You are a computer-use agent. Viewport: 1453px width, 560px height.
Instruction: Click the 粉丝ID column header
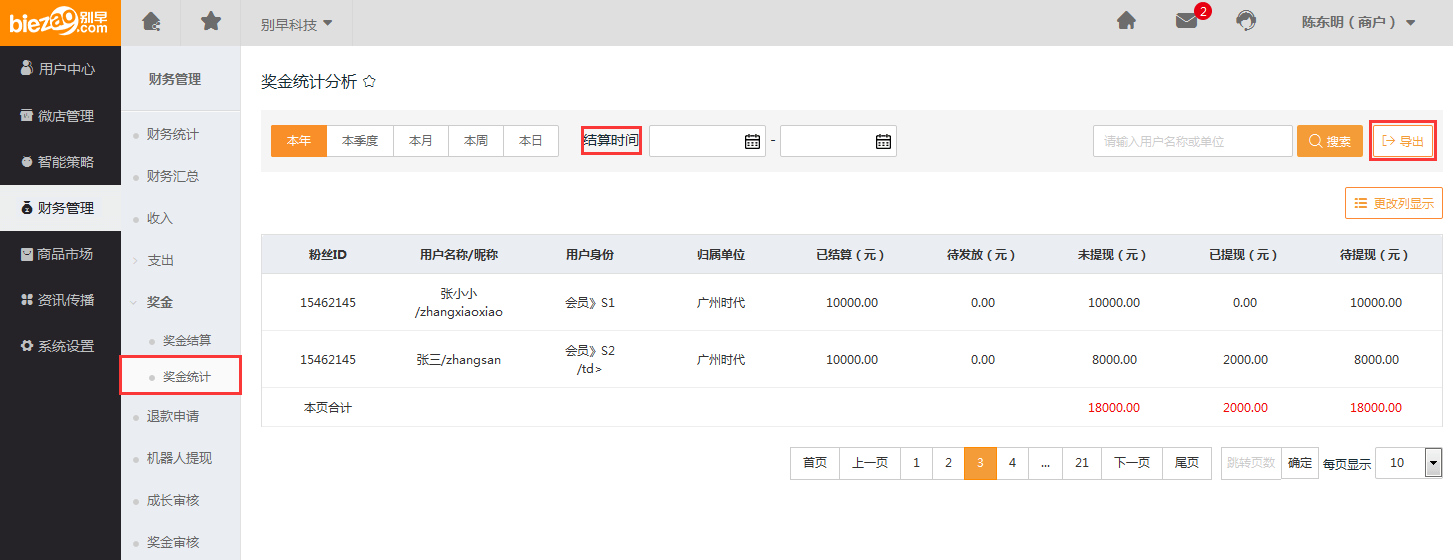pyautogui.click(x=328, y=255)
